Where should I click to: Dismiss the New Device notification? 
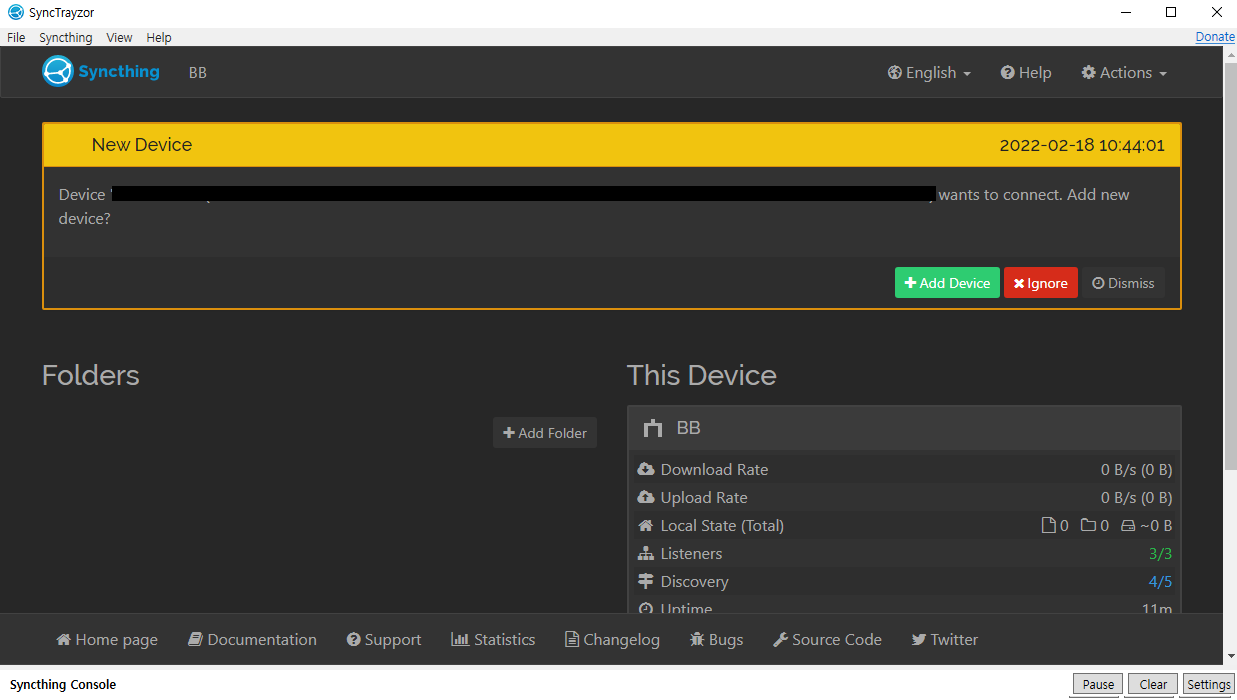coord(1123,283)
